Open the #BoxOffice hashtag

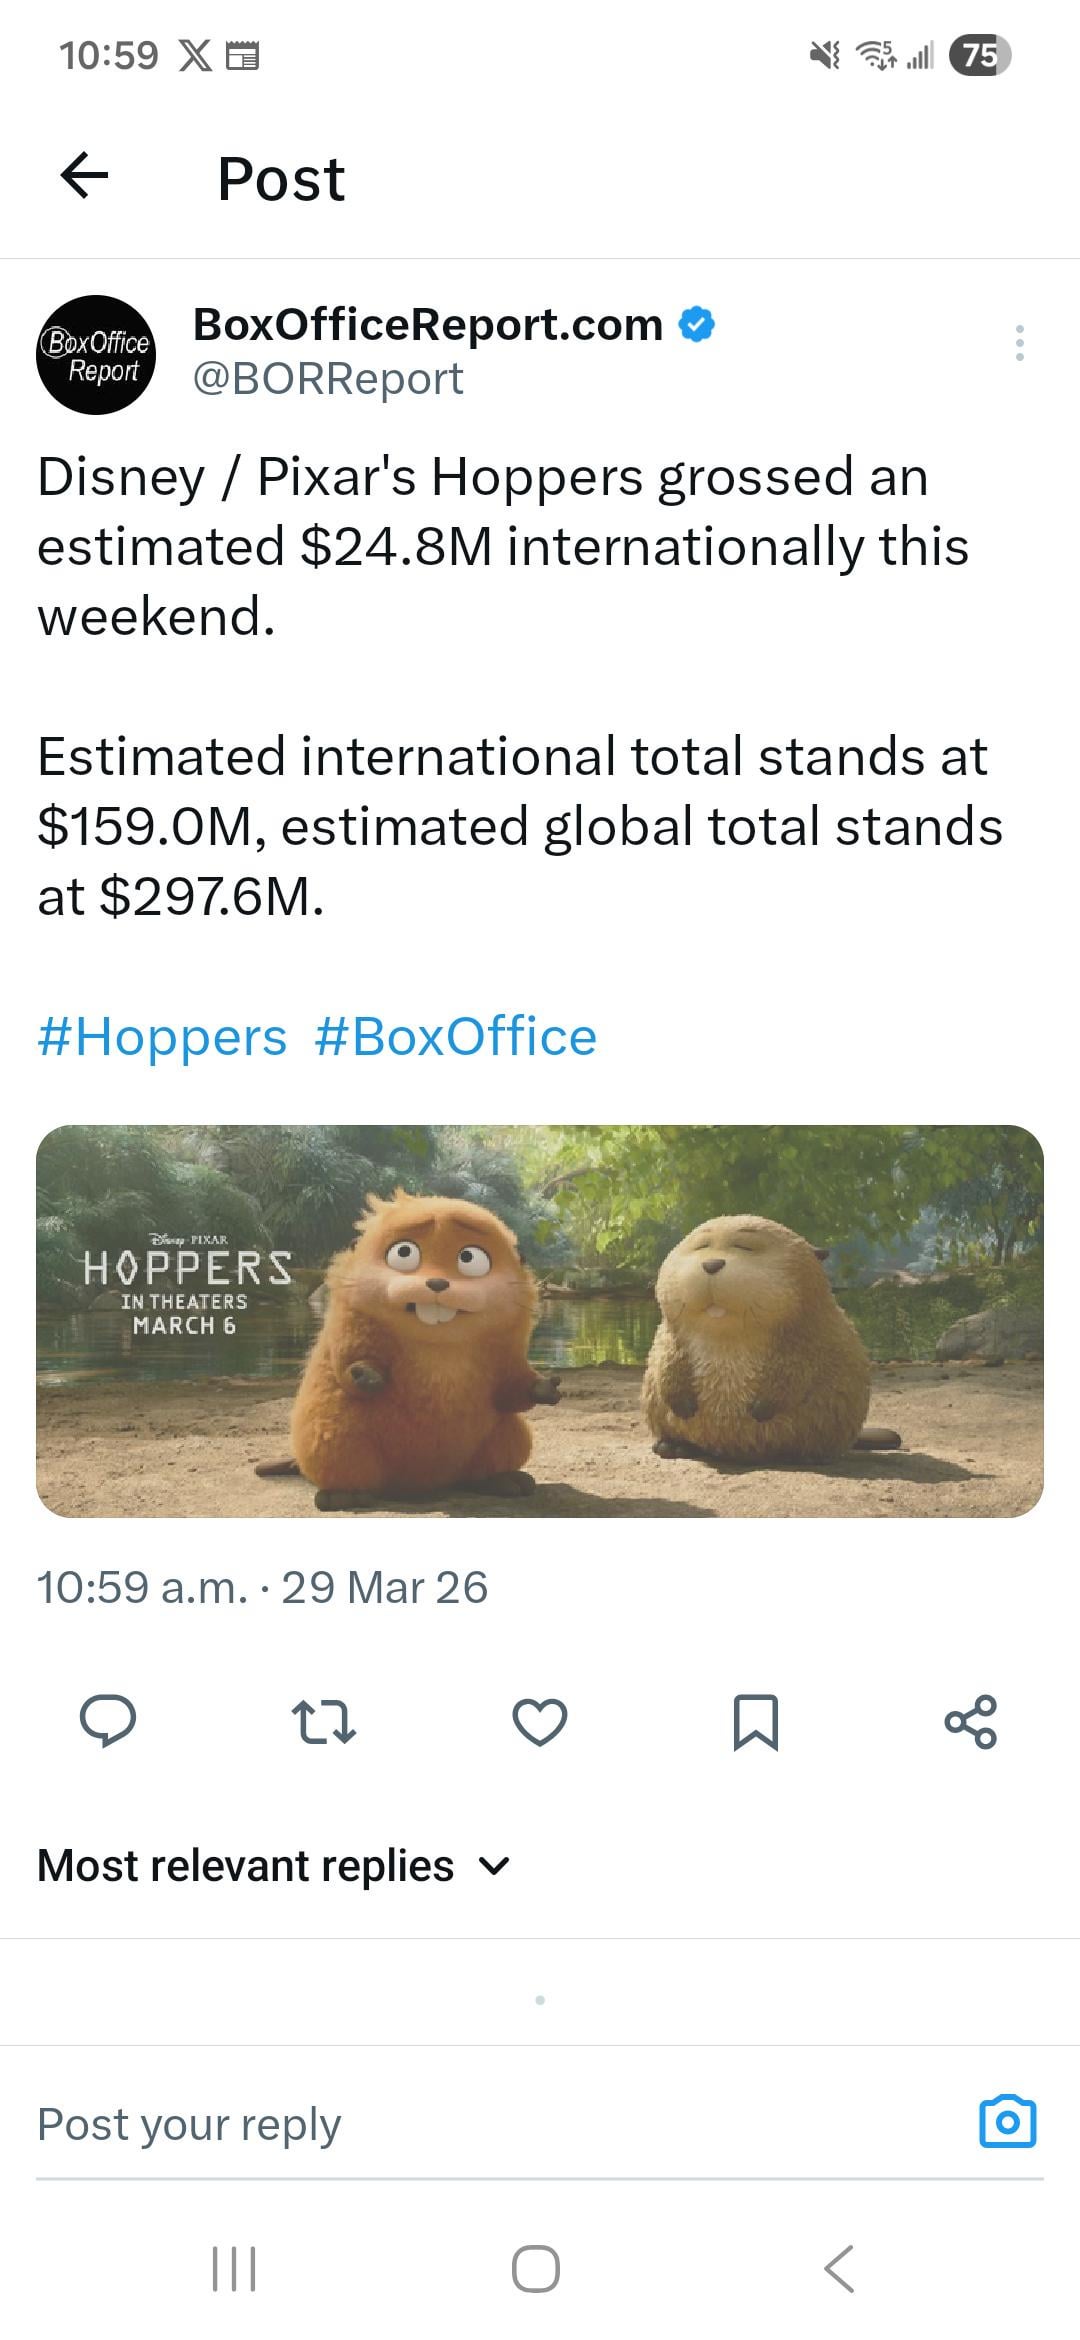(x=456, y=1036)
